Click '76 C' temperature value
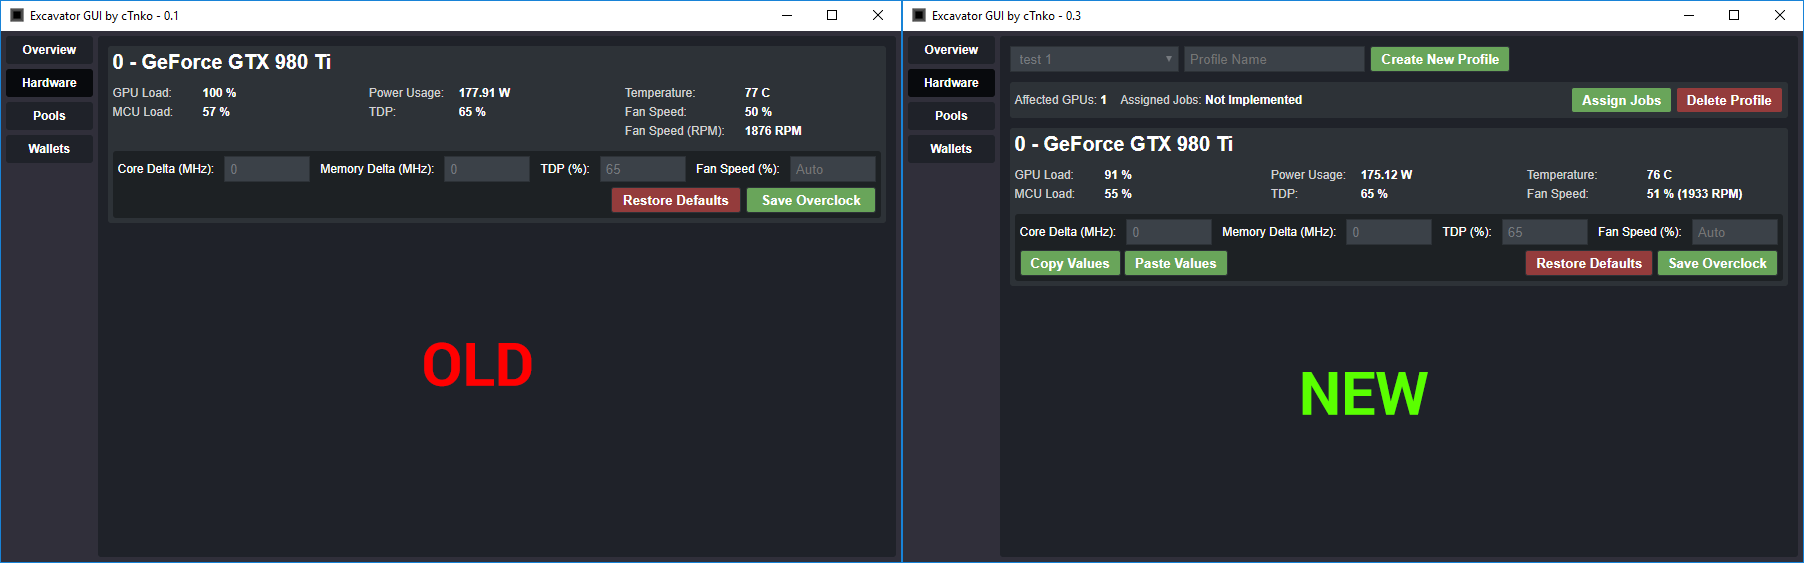Viewport: 1804px width, 563px height. [1659, 175]
